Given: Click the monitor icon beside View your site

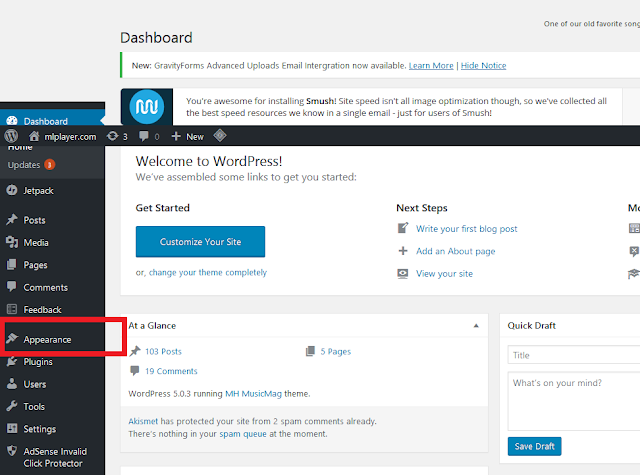Looking at the screenshot, I should pyautogui.click(x=403, y=273).
